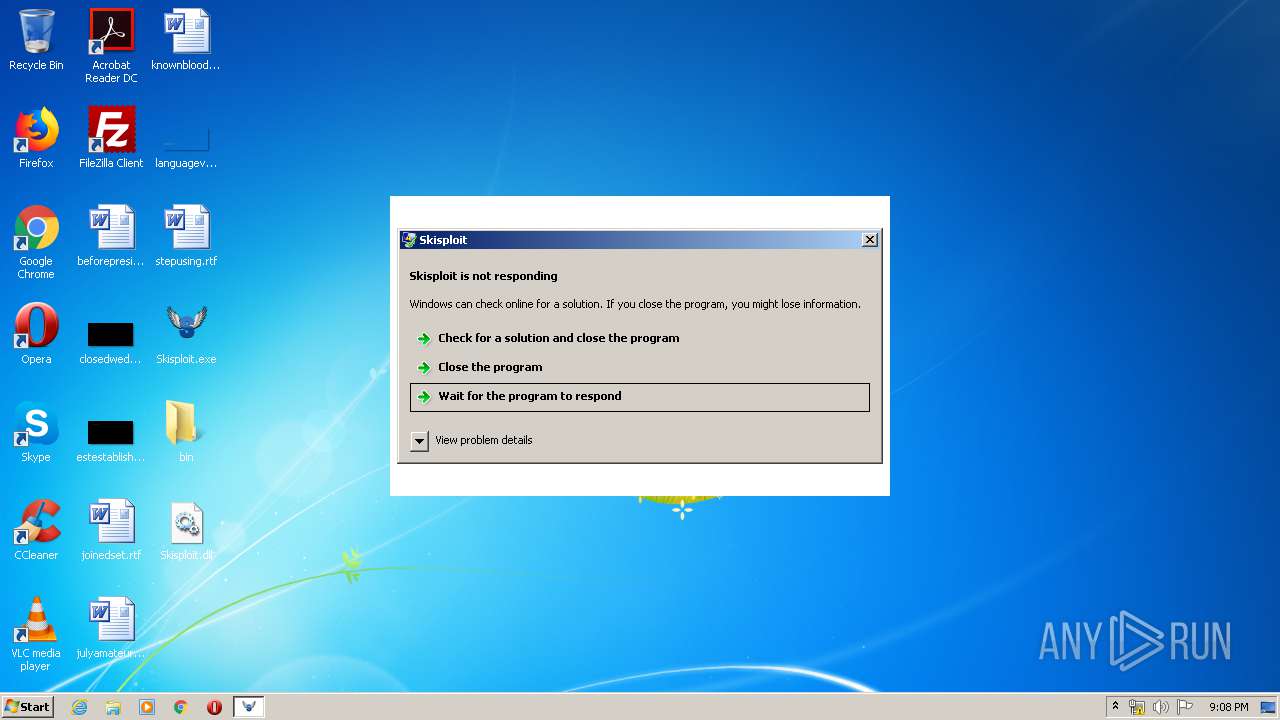The height and width of the screenshot is (720, 1280).
Task: Switch to Skisploit taskbar button
Action: pos(249,707)
